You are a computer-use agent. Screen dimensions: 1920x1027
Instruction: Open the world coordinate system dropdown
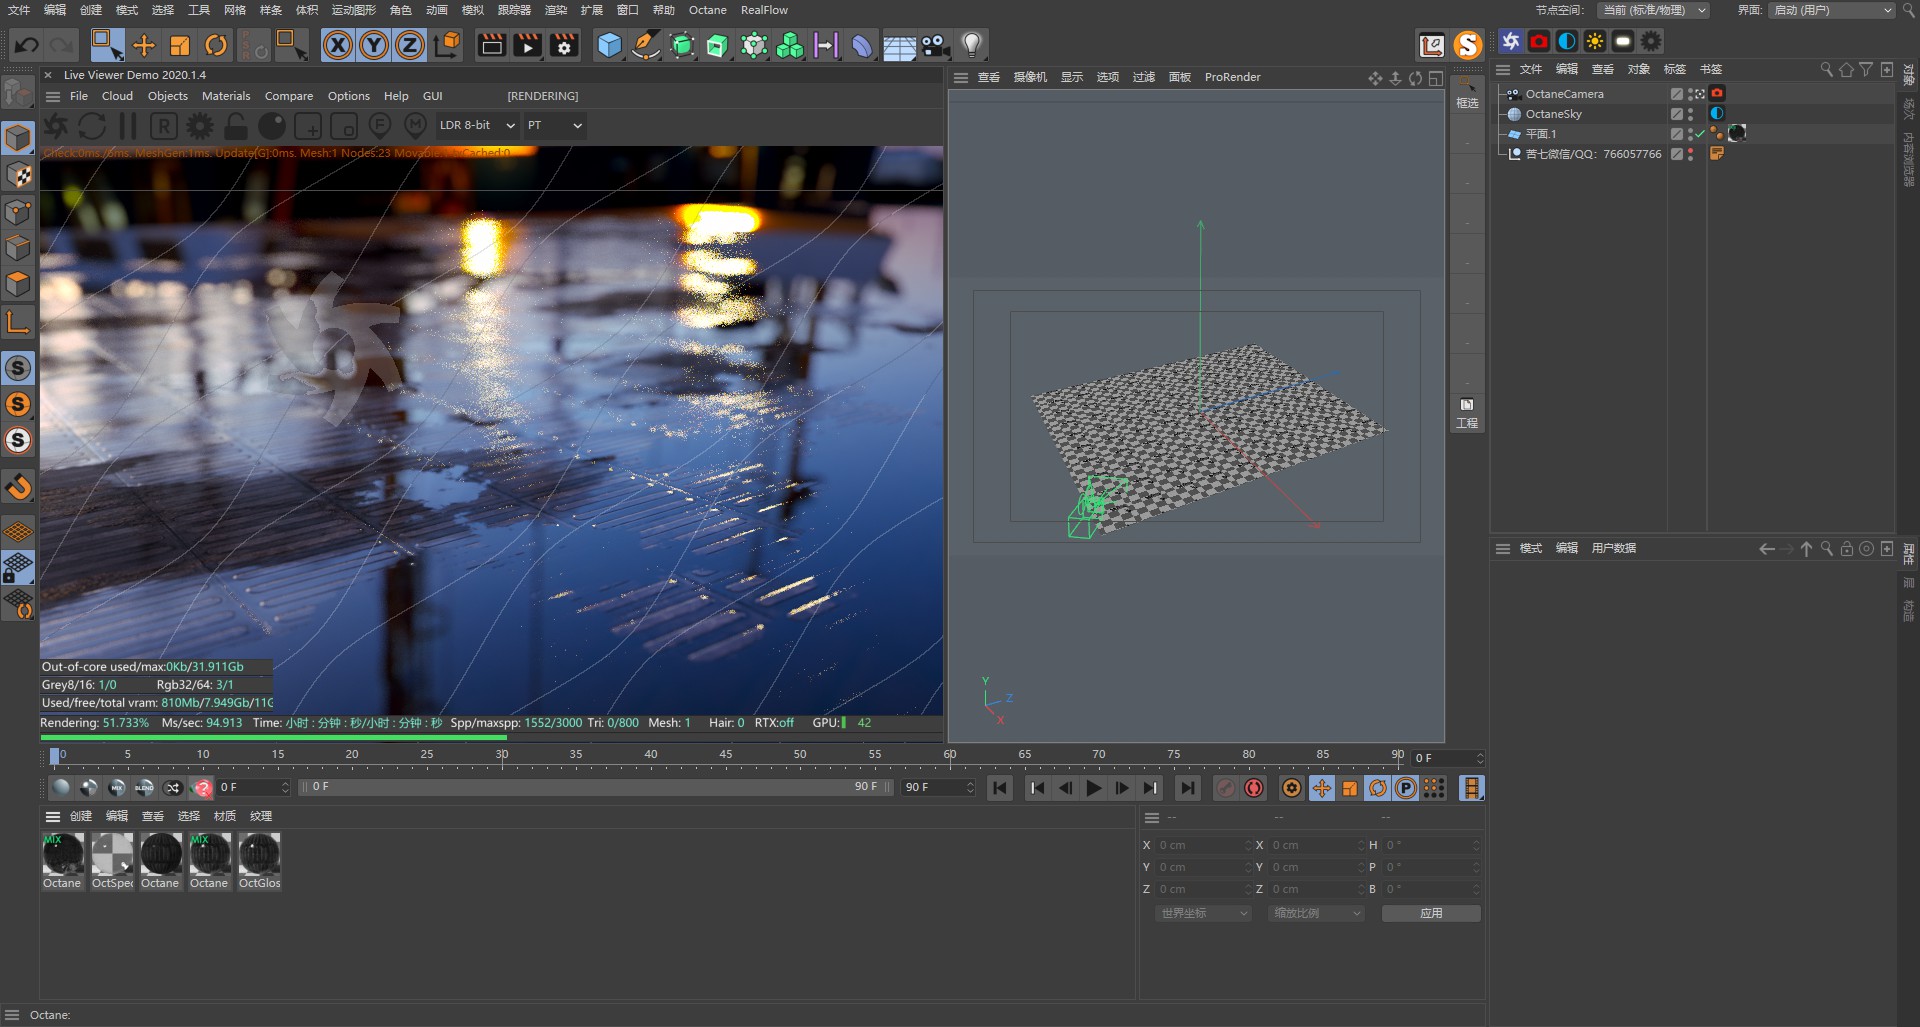coord(1203,913)
